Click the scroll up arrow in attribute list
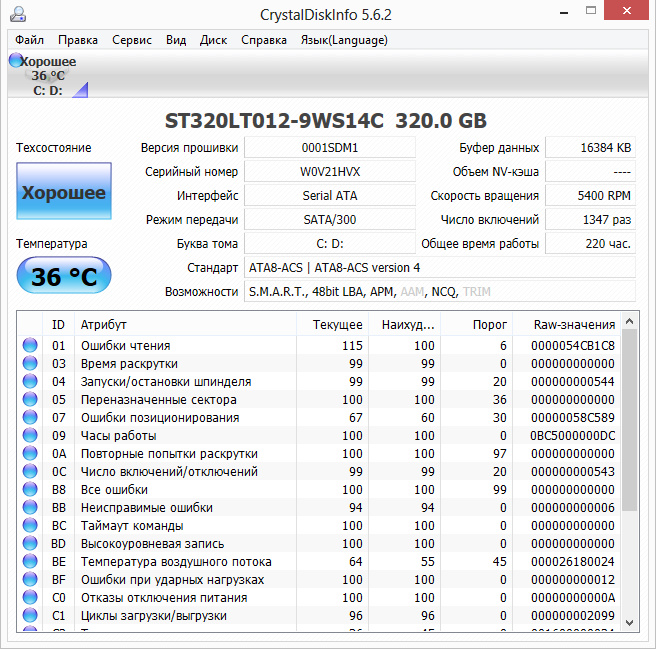The height and width of the screenshot is (649, 656). click(629, 321)
